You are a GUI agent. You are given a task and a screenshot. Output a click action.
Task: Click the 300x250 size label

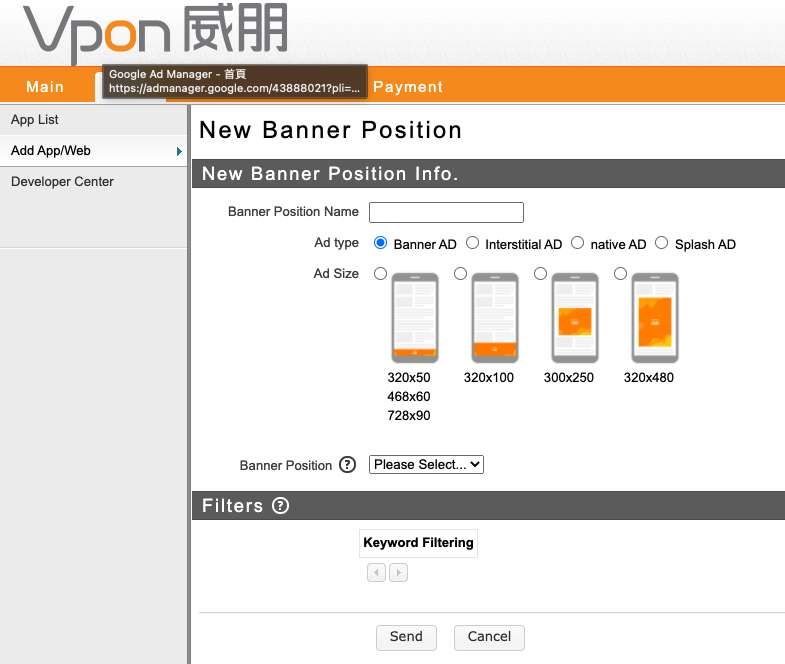pyautogui.click(x=569, y=378)
